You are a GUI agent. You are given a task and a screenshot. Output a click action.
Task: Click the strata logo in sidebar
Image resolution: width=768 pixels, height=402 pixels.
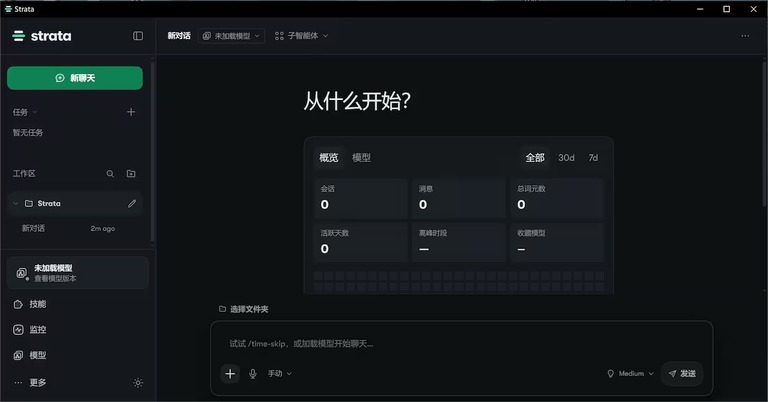click(42, 36)
